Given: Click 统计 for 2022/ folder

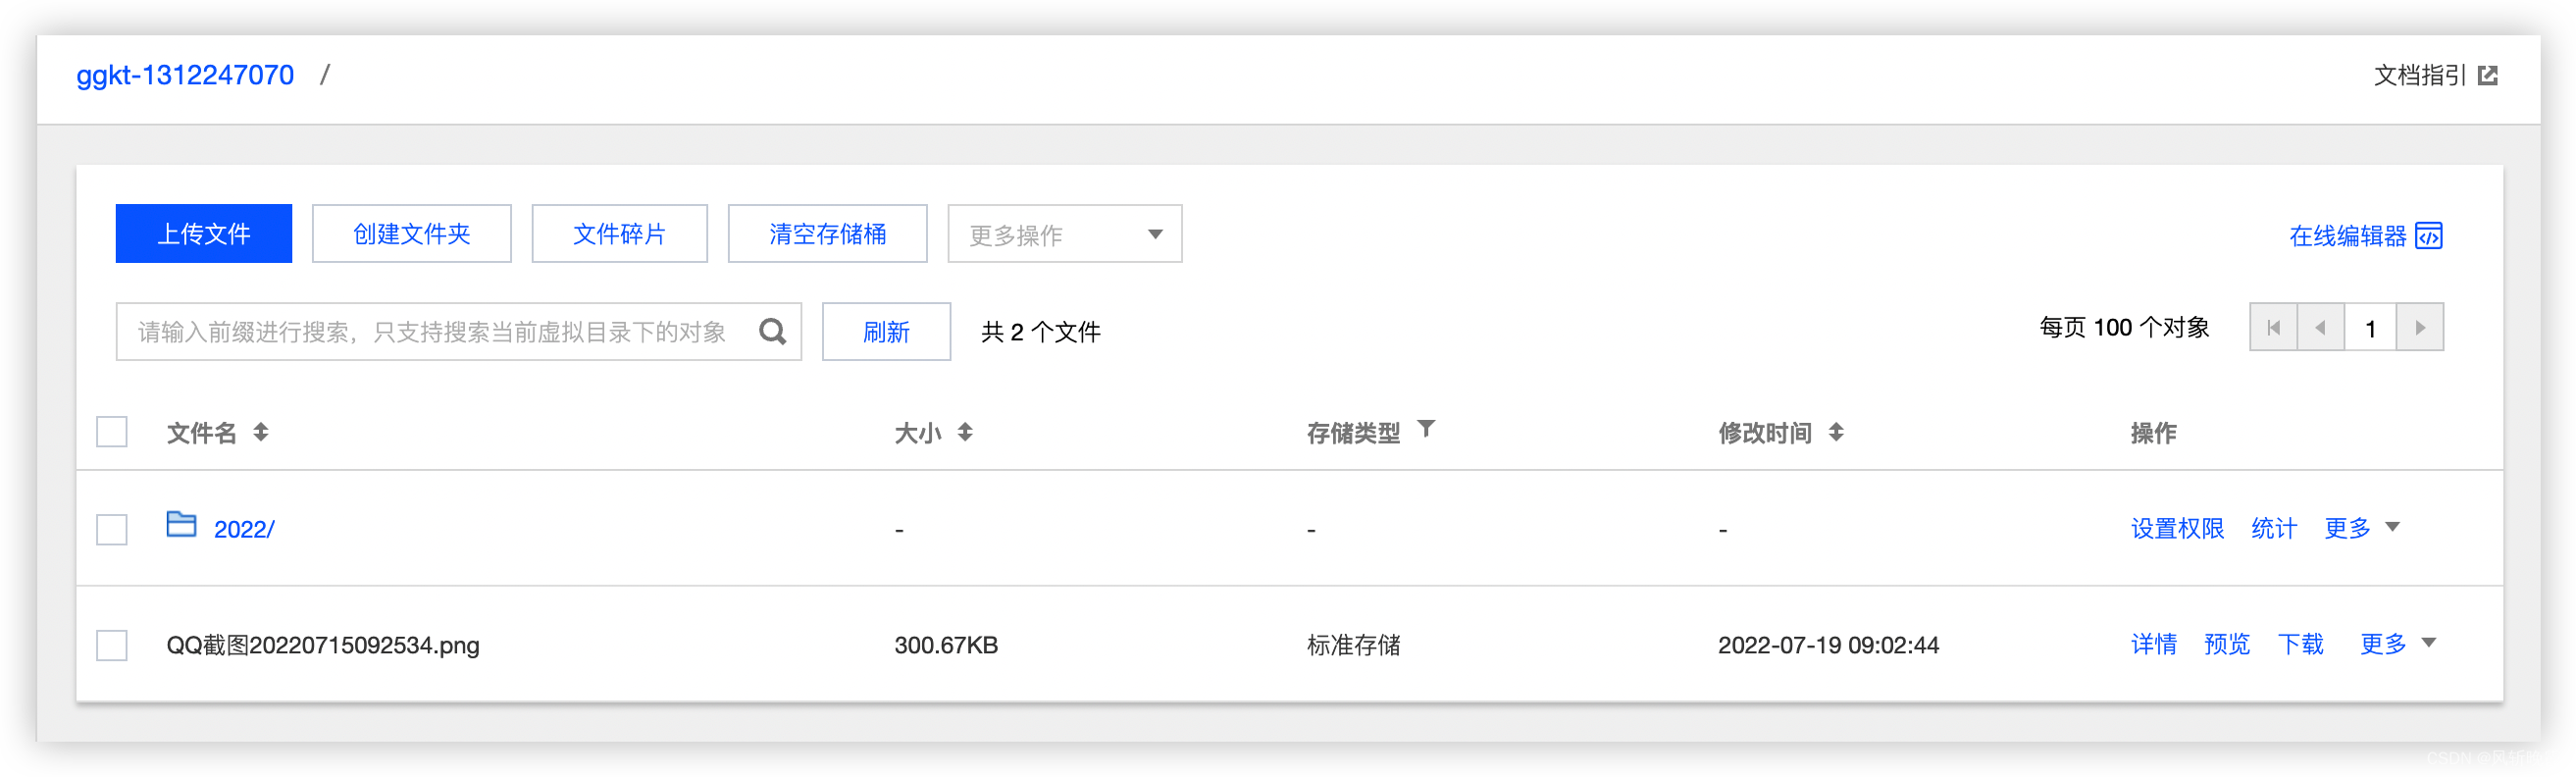Looking at the screenshot, I should (2274, 528).
